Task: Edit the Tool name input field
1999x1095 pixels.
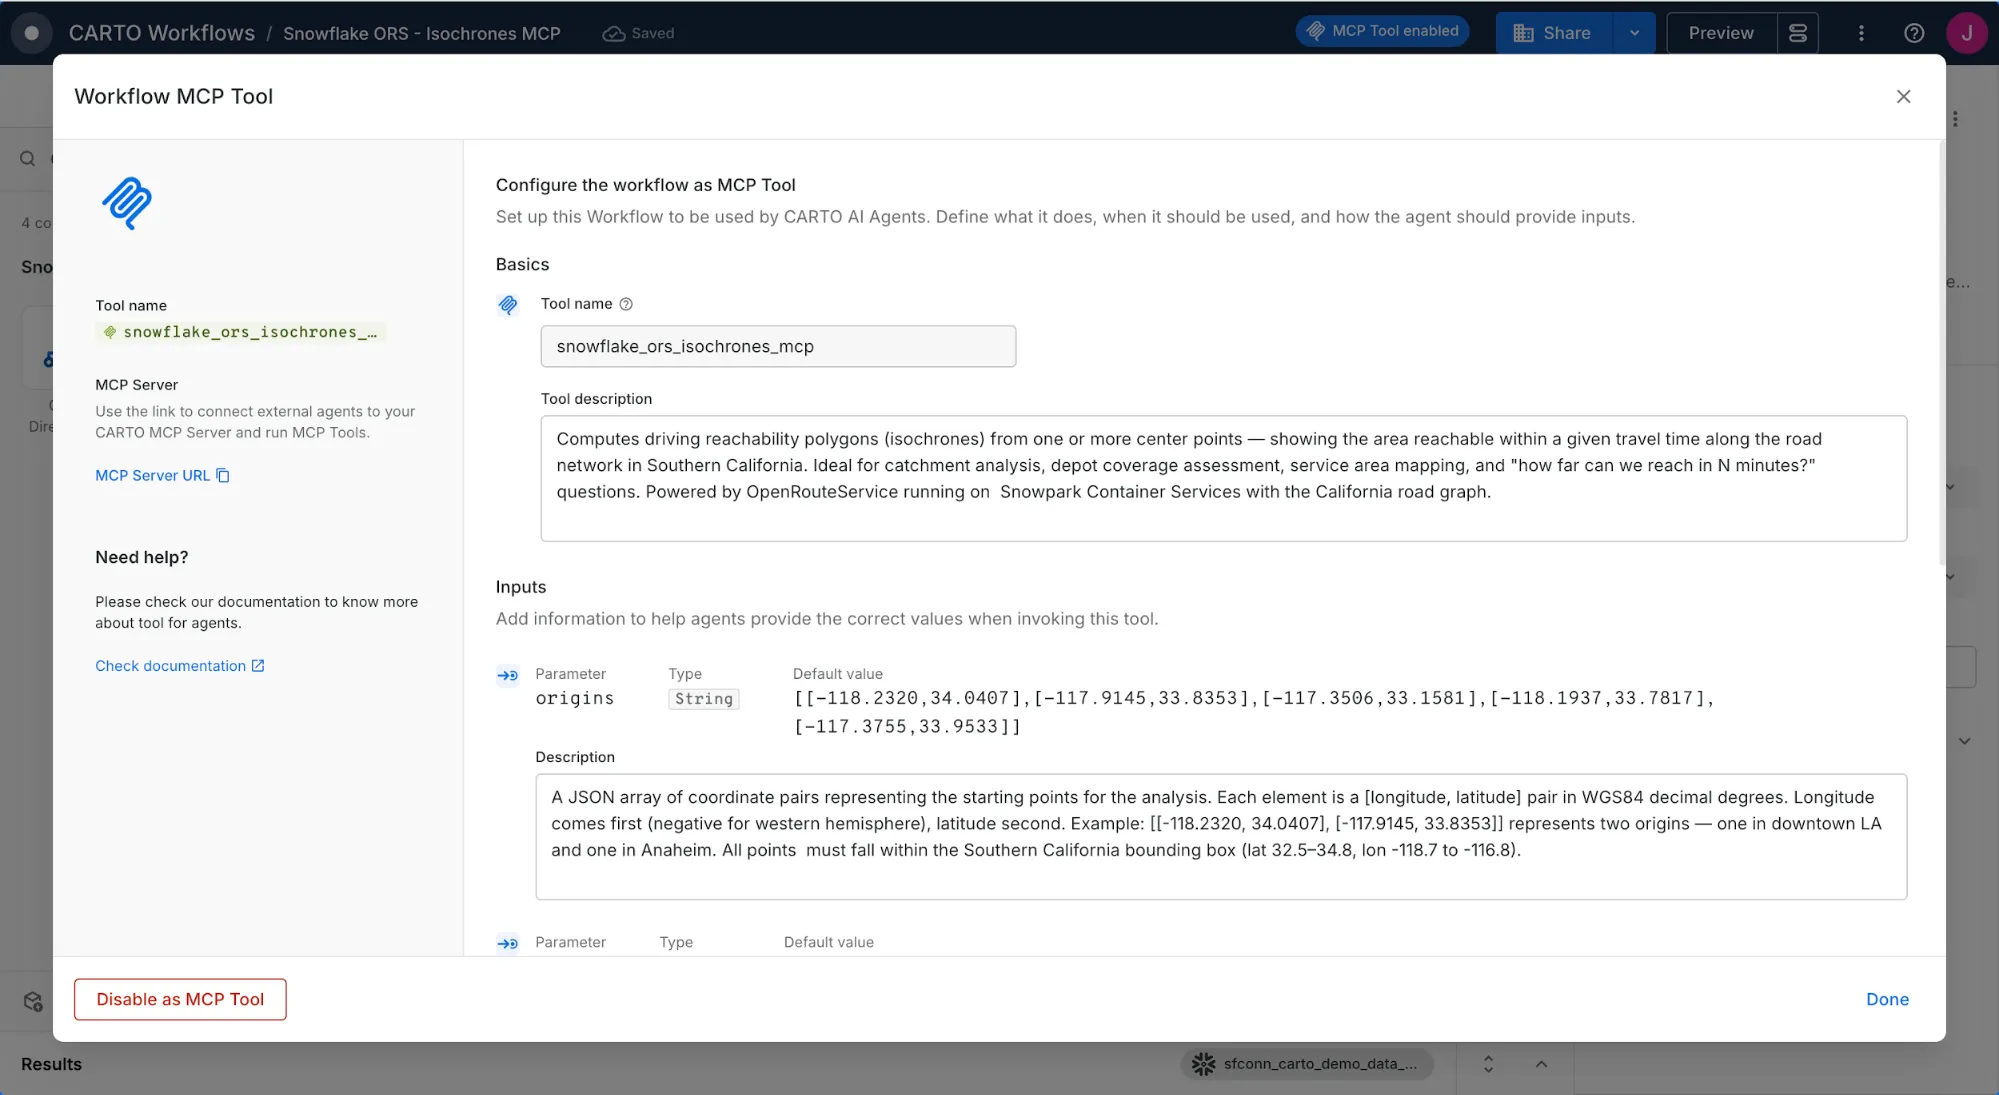Action: [x=778, y=346]
